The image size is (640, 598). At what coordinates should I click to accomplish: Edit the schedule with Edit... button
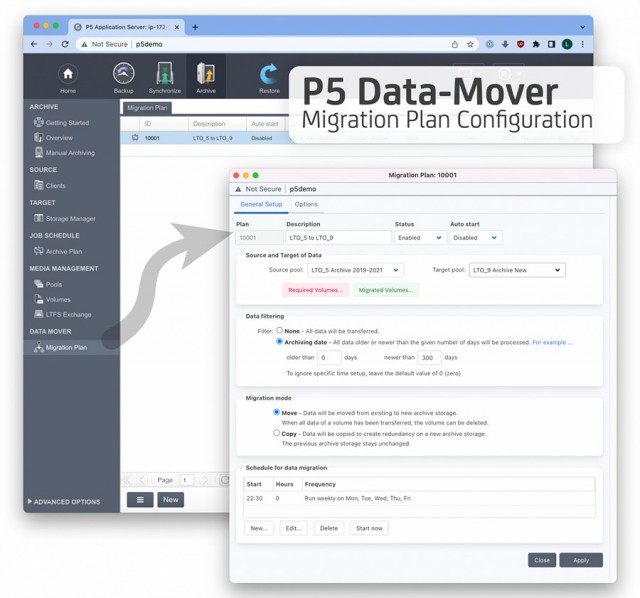(x=293, y=528)
